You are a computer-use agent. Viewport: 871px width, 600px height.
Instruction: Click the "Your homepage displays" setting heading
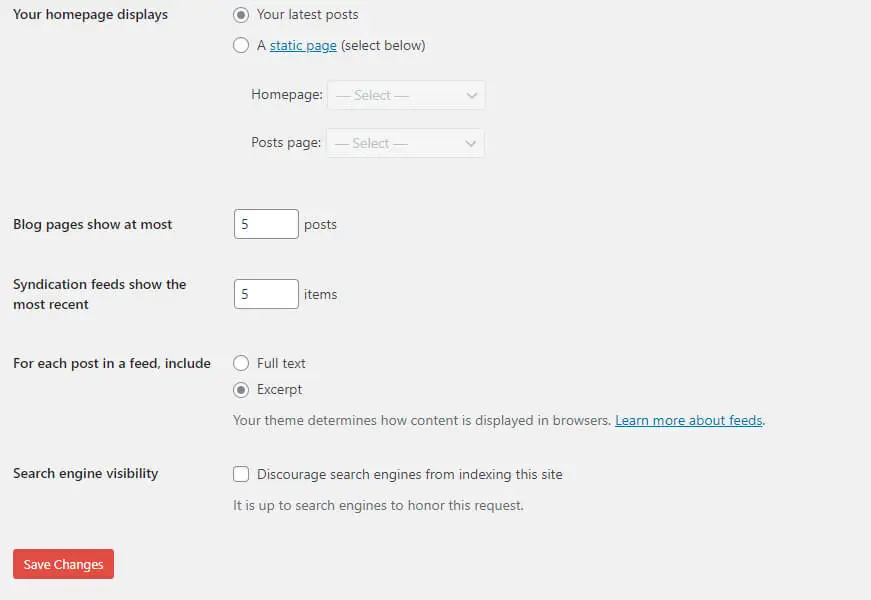[90, 15]
